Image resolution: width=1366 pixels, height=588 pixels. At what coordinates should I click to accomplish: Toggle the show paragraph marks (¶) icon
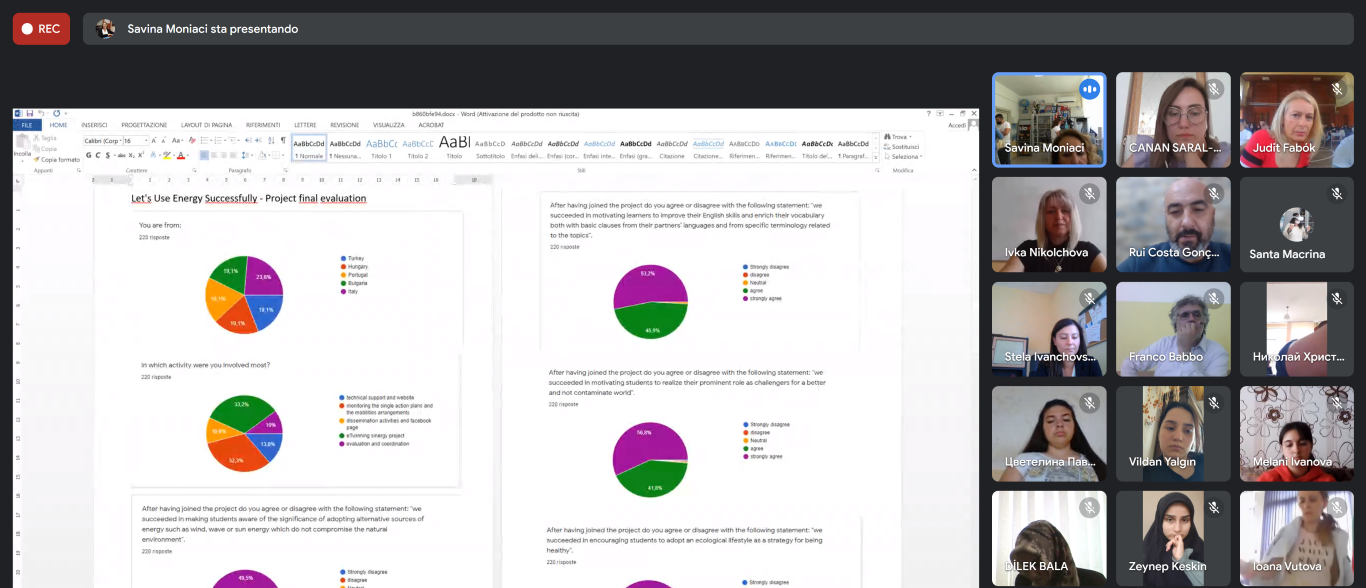pyautogui.click(x=283, y=141)
